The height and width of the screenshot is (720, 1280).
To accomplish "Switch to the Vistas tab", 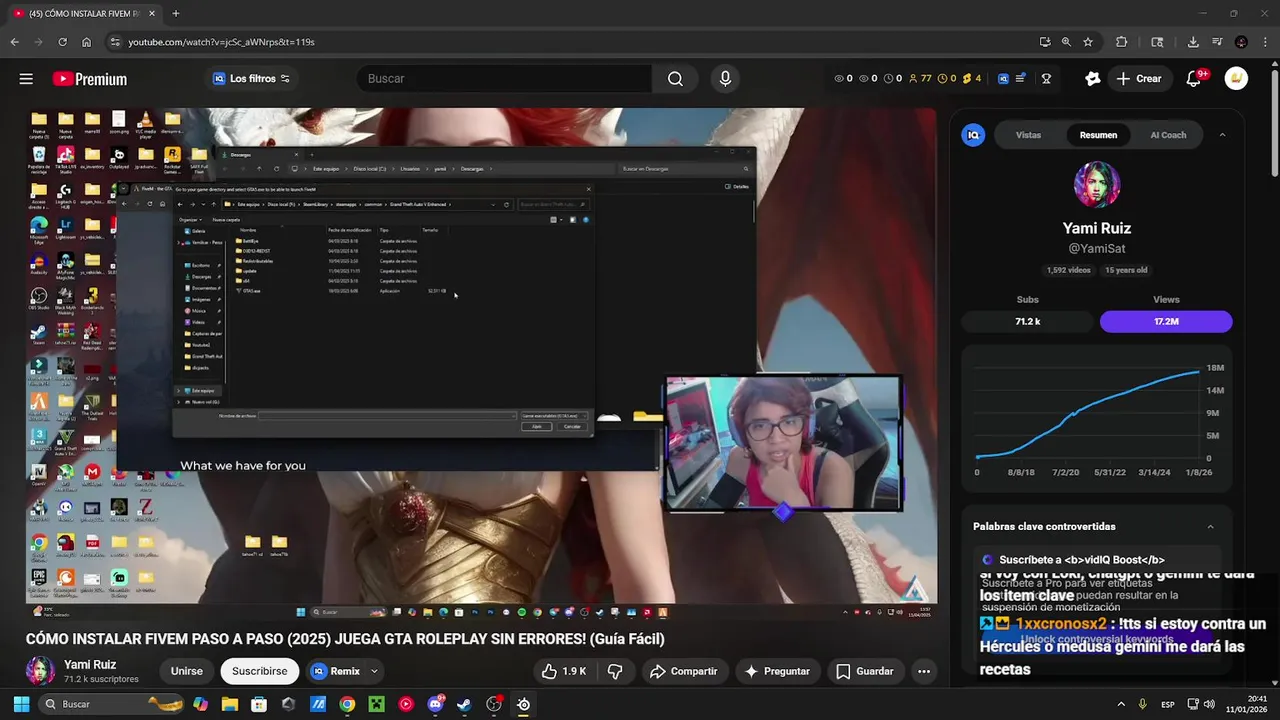I will (x=1028, y=135).
